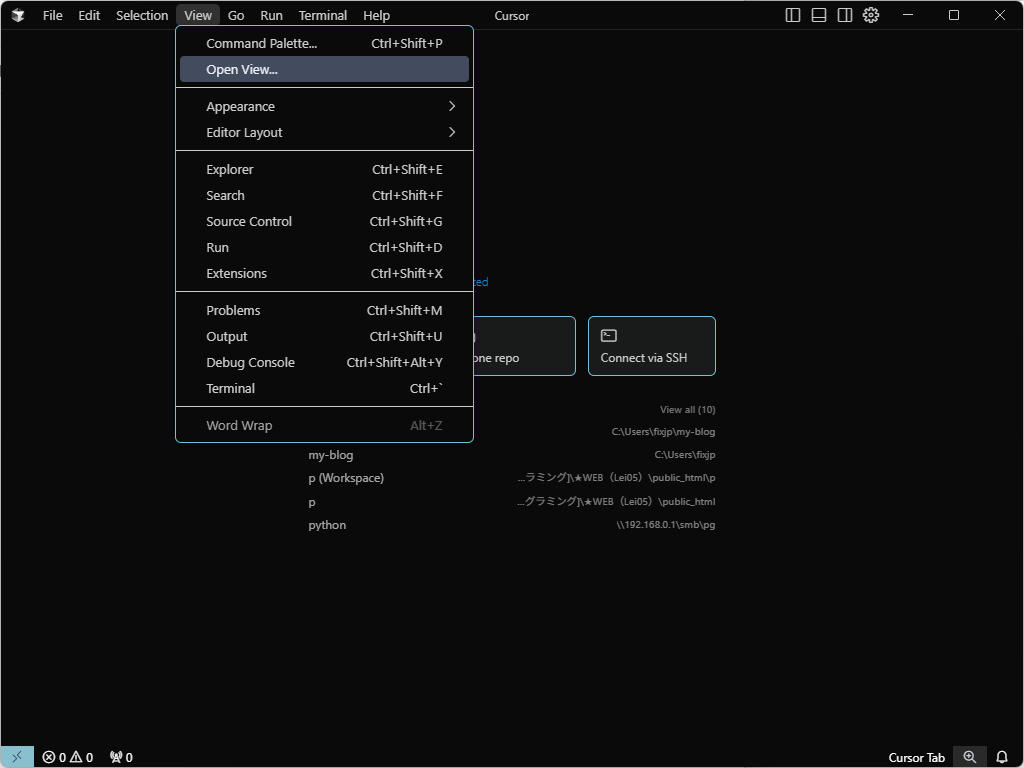Open Cursor settings gear icon

(871, 15)
